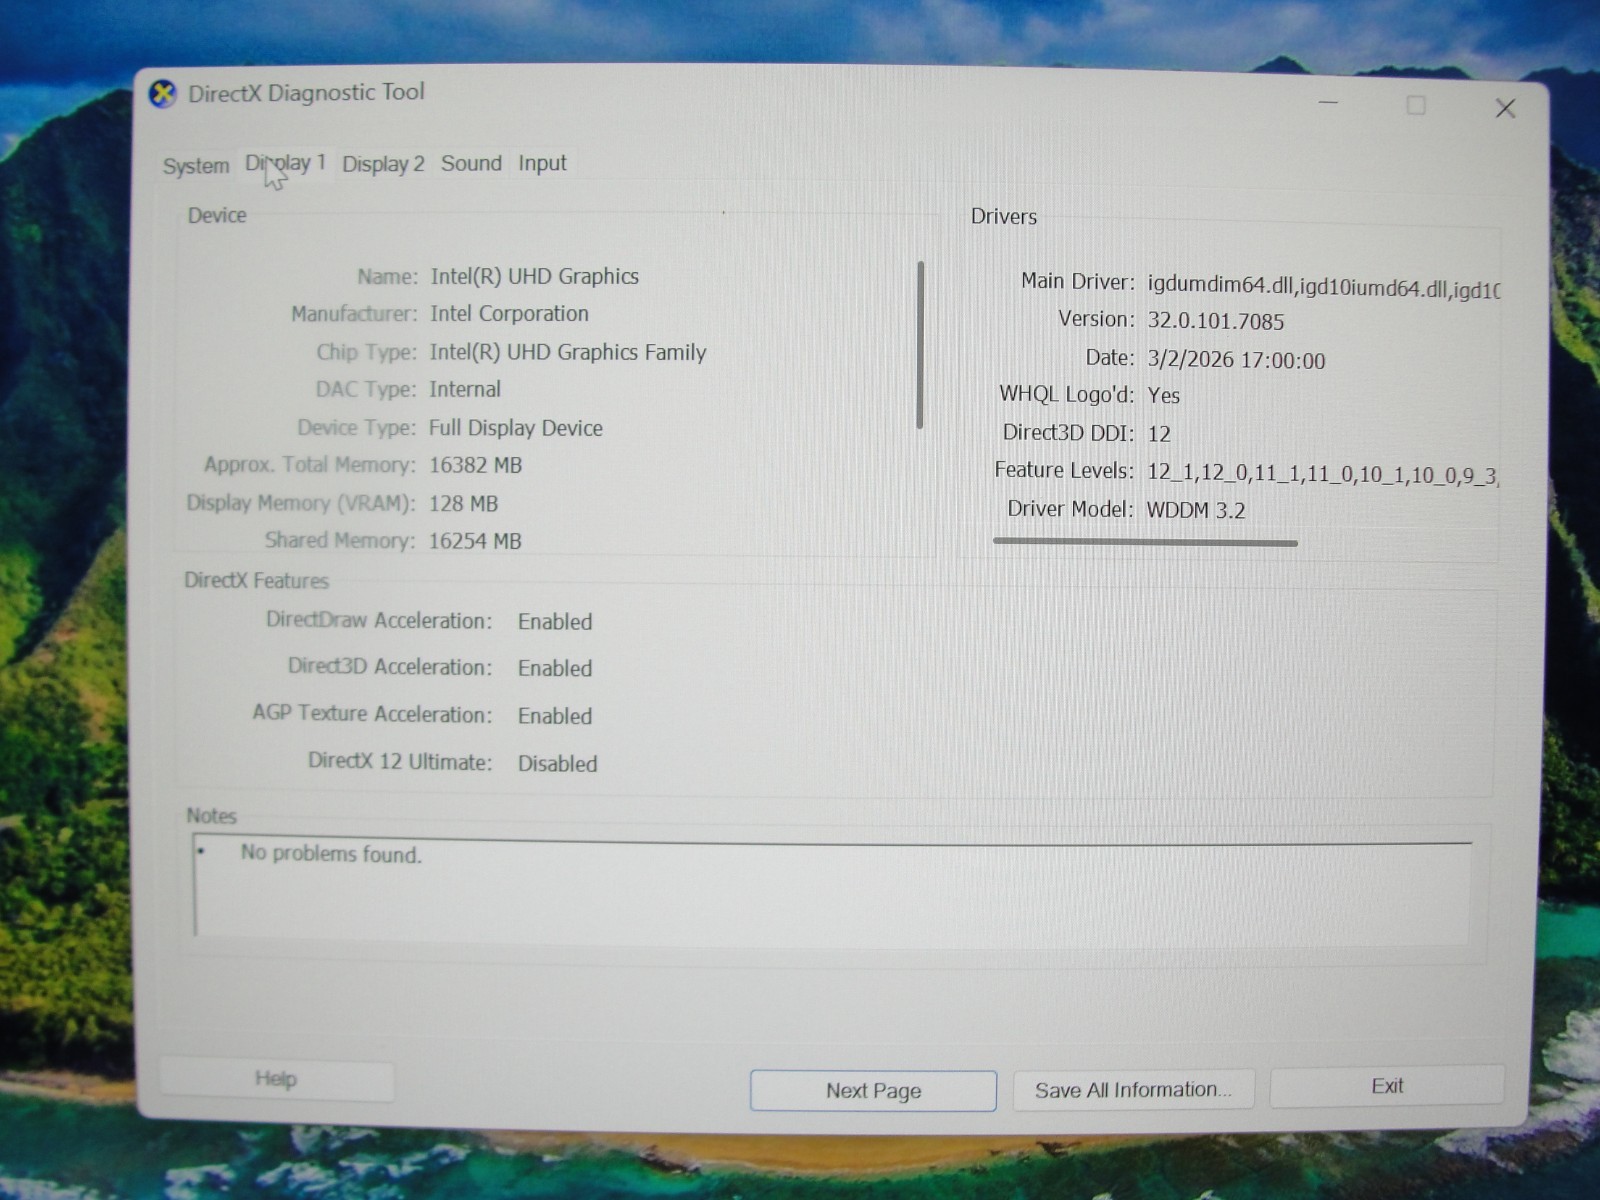This screenshot has width=1600, height=1200.
Task: Click the 'Internal' DAC type value
Action: click(x=465, y=390)
